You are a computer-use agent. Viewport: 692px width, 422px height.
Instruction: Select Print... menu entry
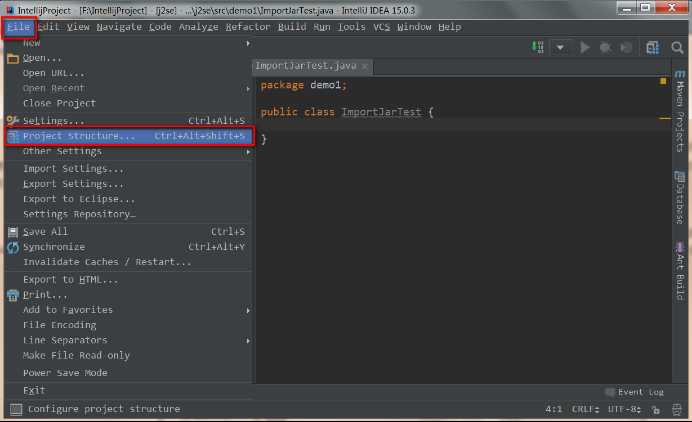click(x=129, y=295)
